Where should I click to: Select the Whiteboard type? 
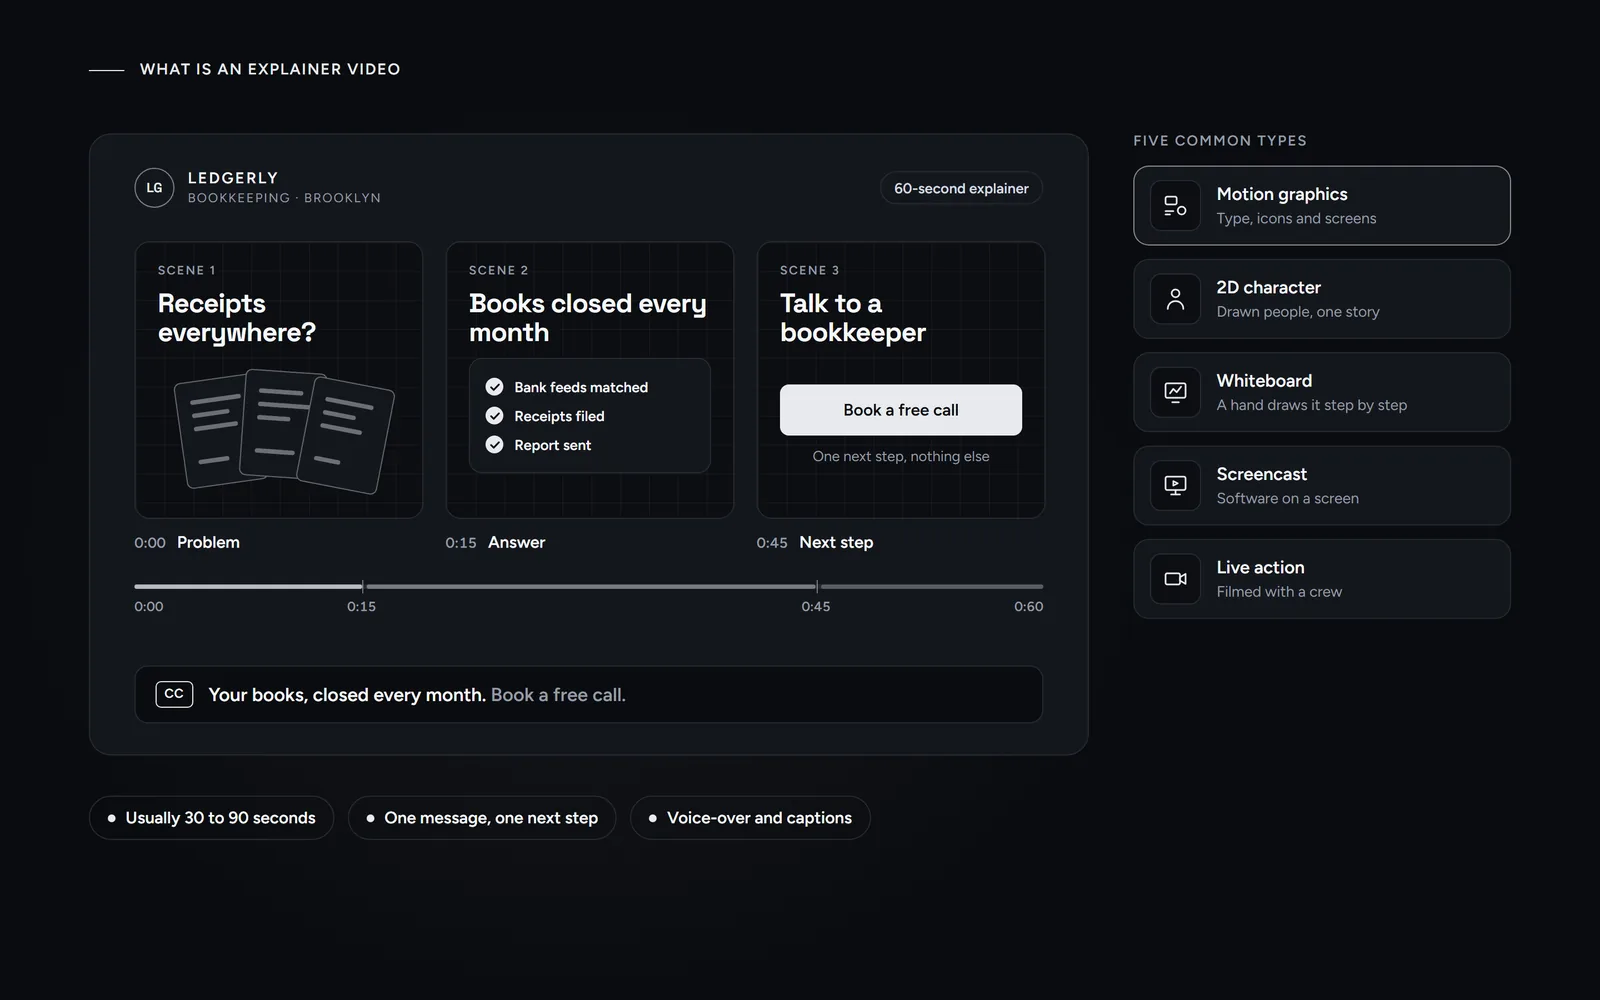1321,392
